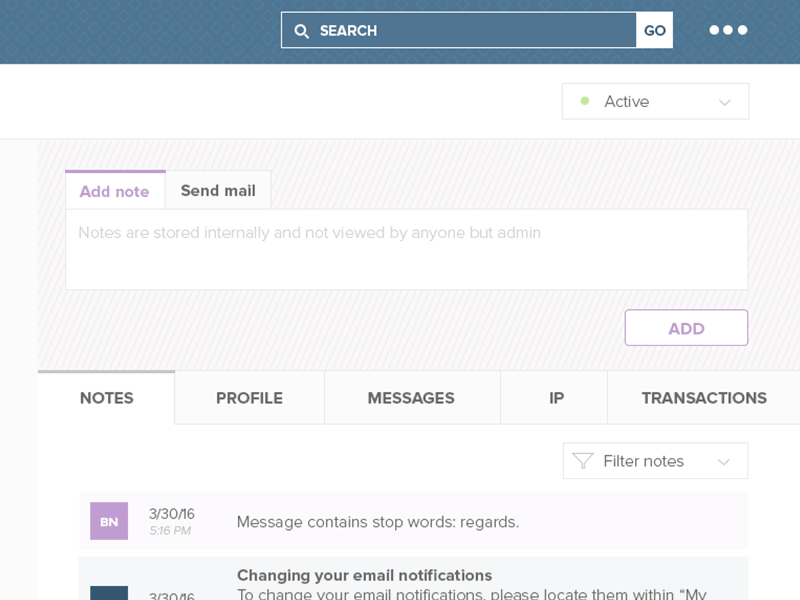This screenshot has height=600, width=800.
Task: Click the green Active status dot
Action: 585,101
